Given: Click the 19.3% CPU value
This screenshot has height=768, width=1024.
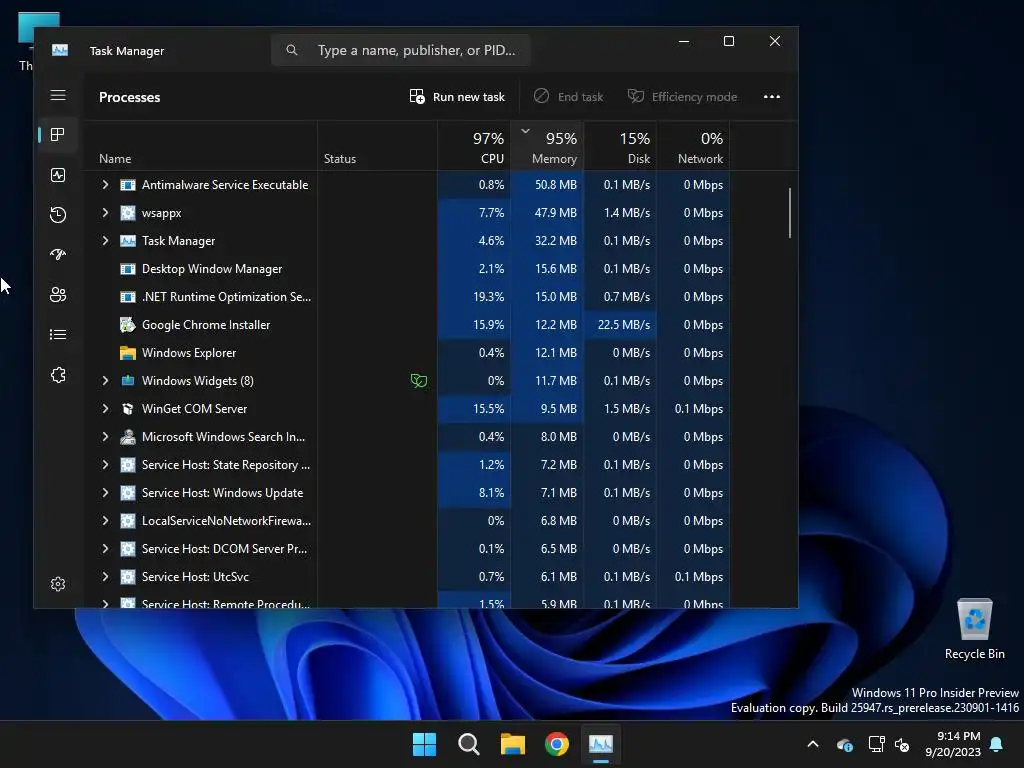Looking at the screenshot, I should click(488, 297).
